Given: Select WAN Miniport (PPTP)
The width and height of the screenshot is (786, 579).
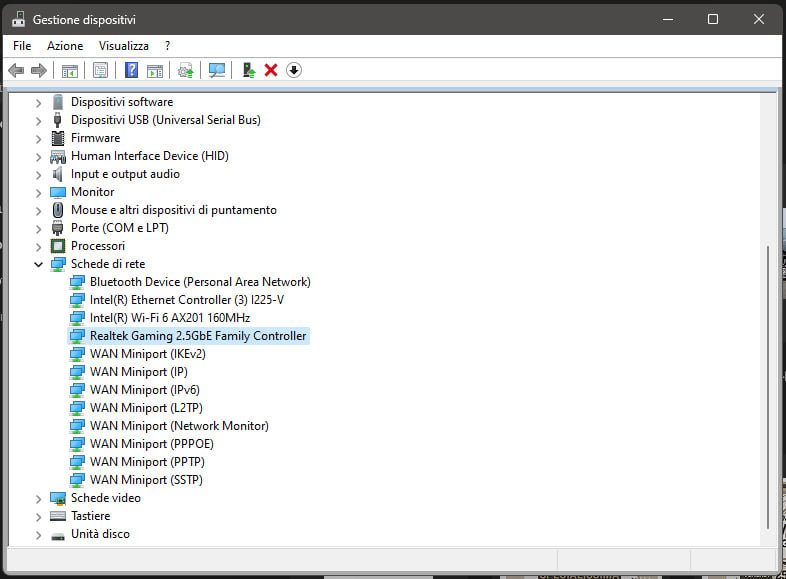Looking at the screenshot, I should (147, 462).
